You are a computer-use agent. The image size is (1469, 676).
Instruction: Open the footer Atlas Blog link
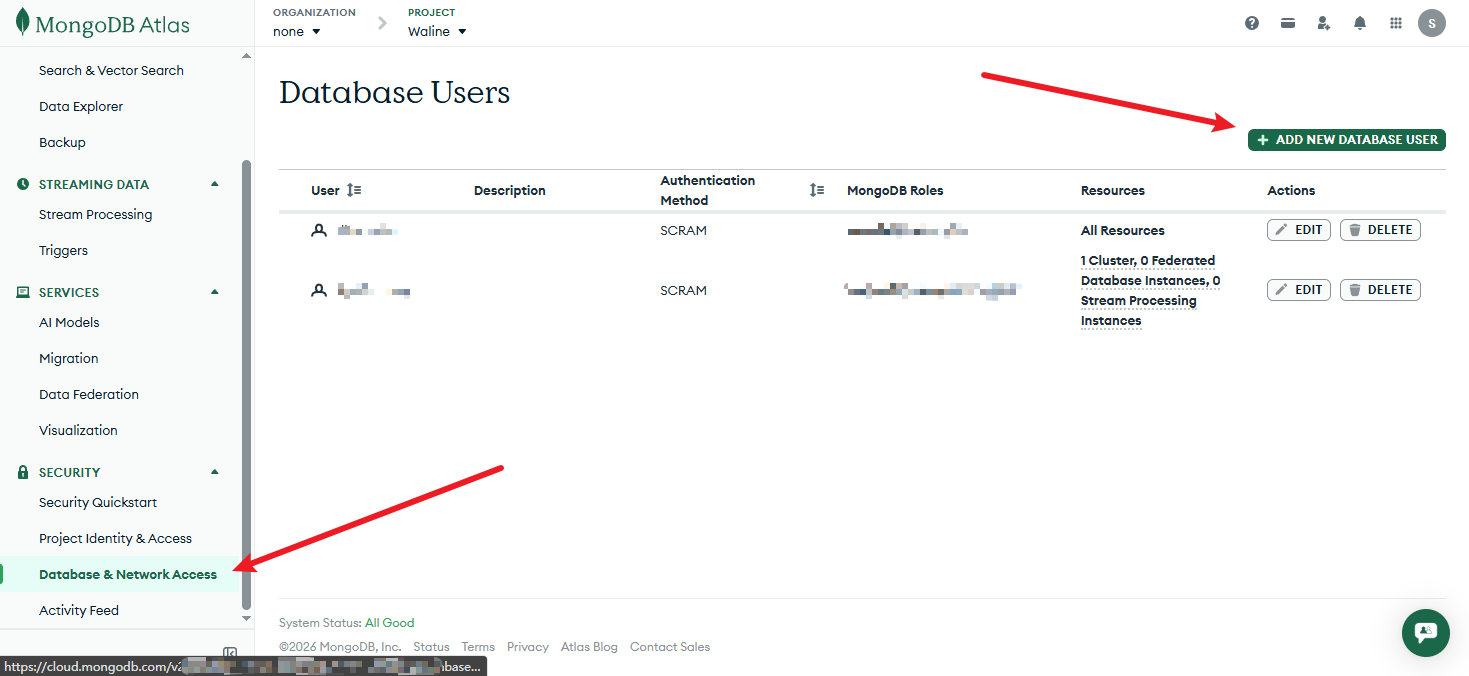pos(589,647)
